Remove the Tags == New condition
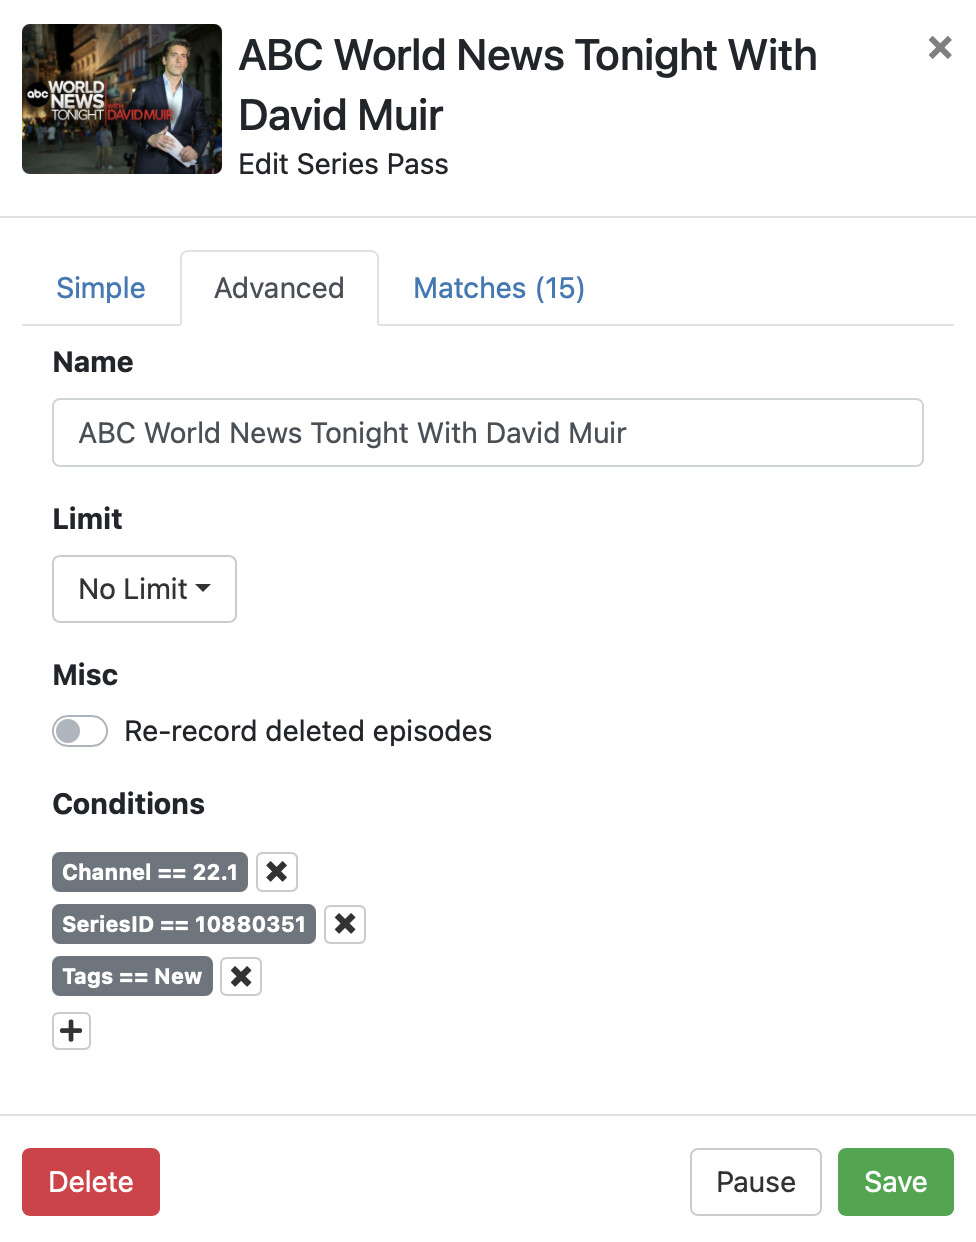 (241, 976)
